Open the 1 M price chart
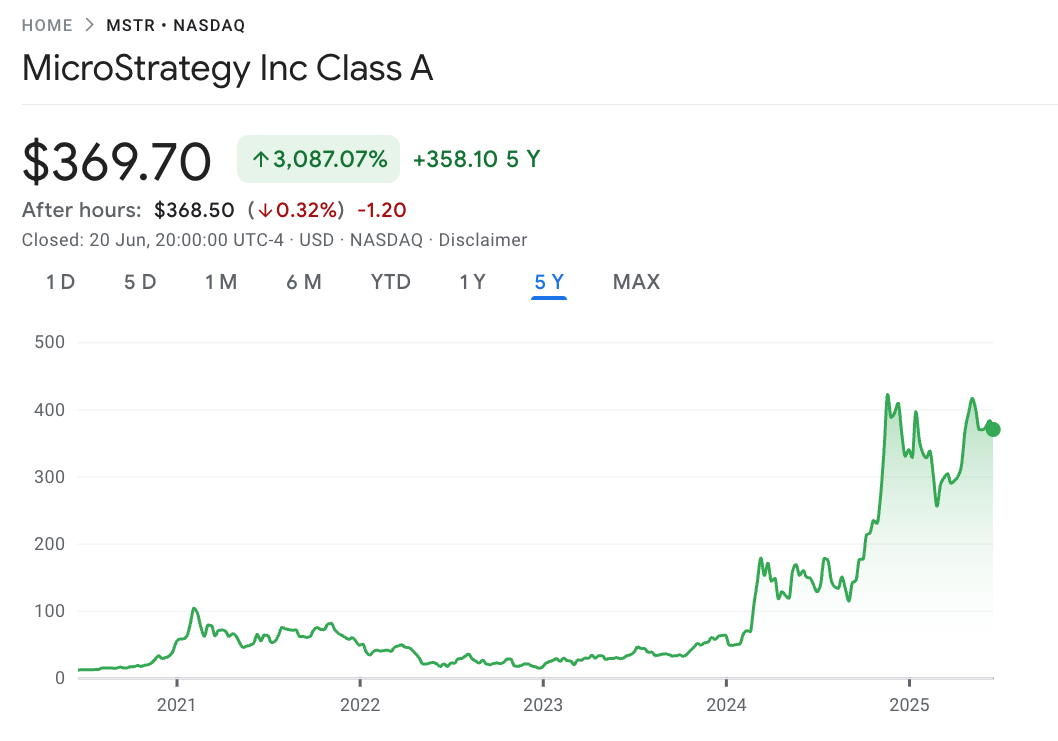 (x=221, y=282)
